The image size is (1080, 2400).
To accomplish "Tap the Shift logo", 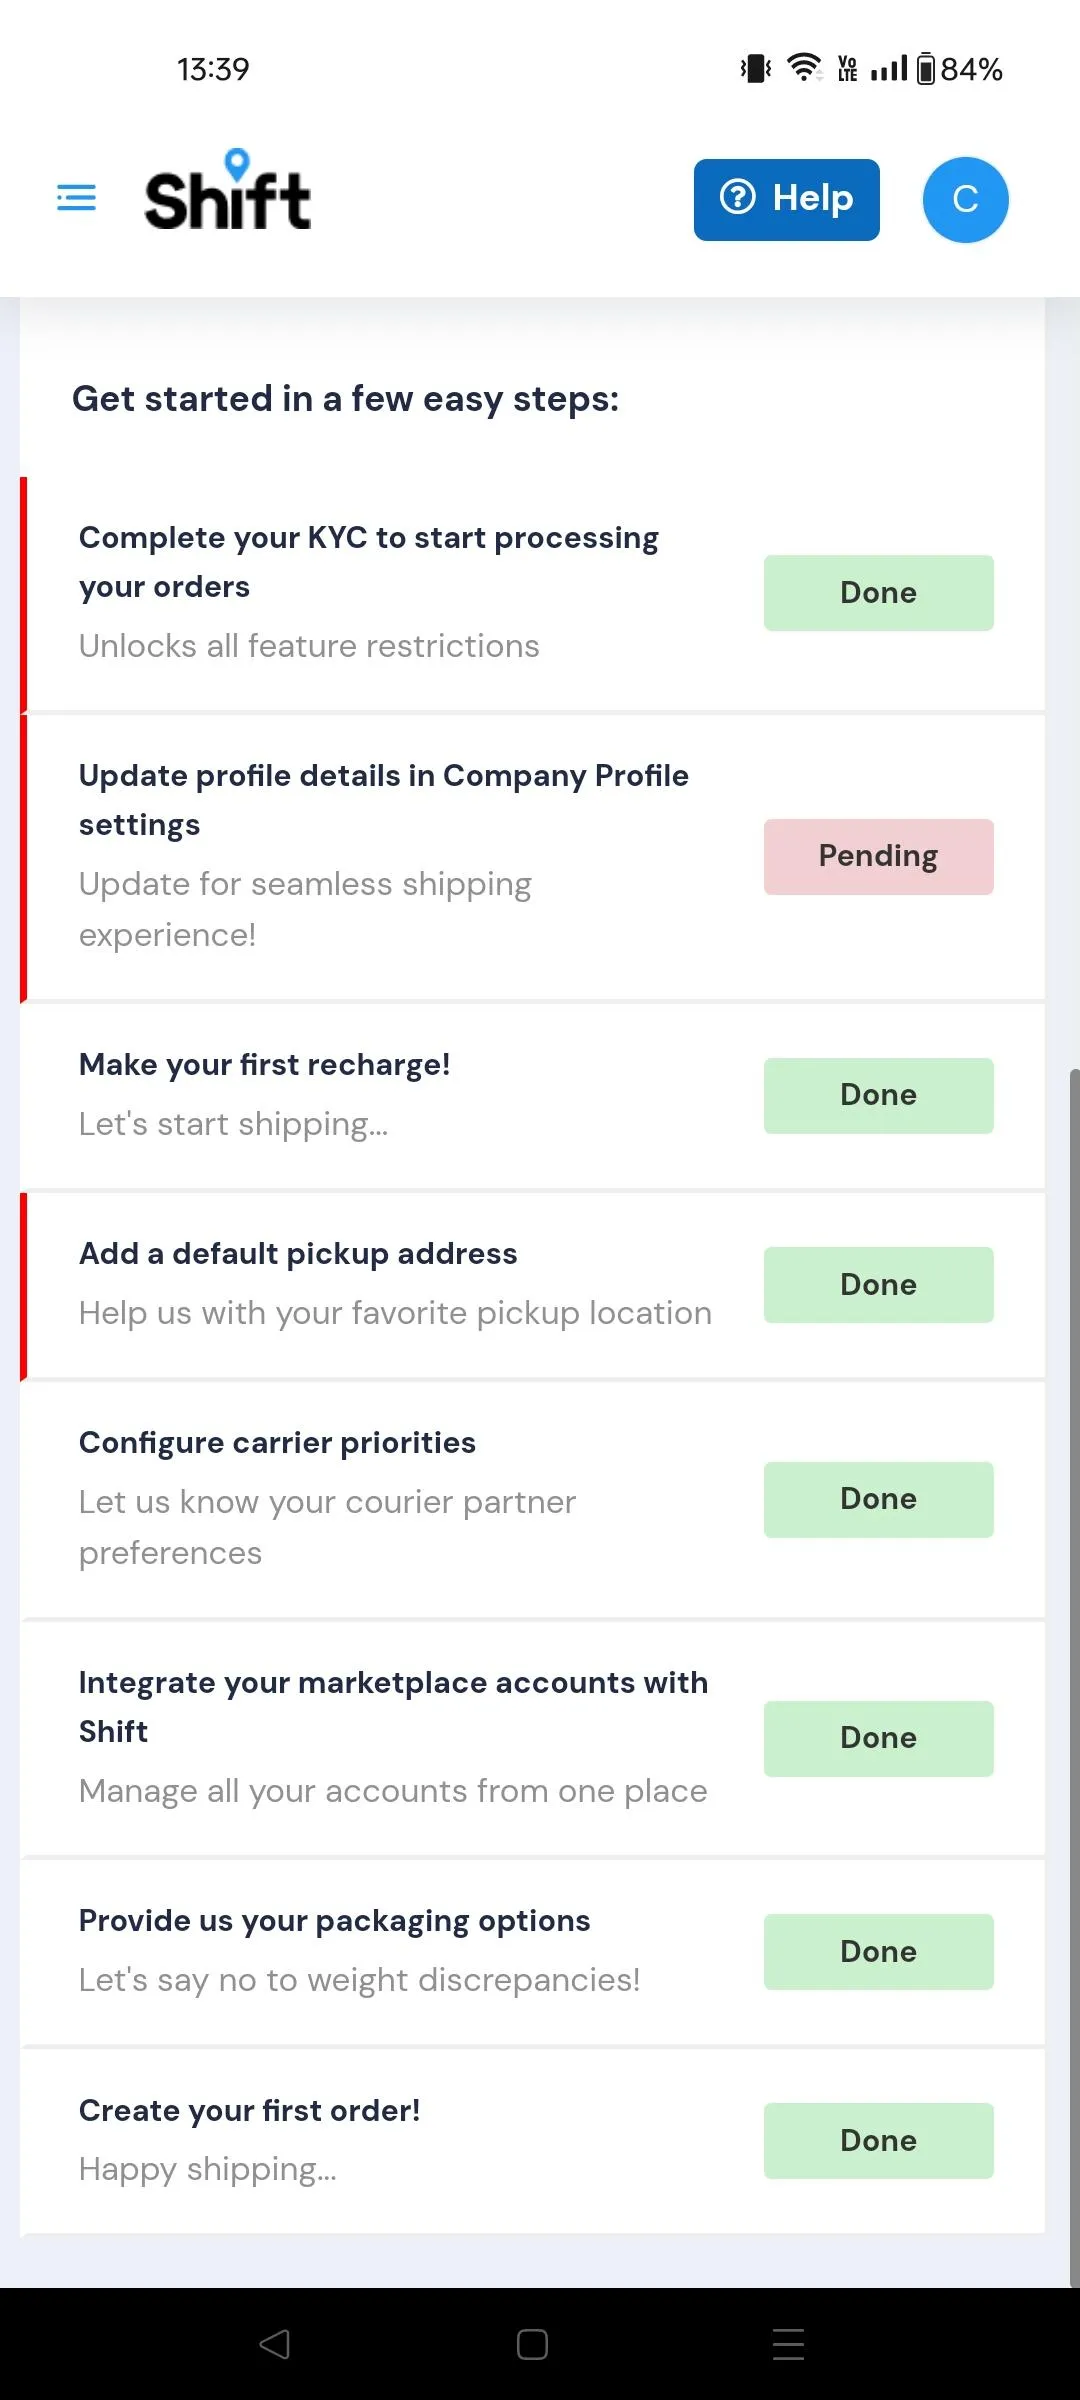I will click(x=228, y=190).
